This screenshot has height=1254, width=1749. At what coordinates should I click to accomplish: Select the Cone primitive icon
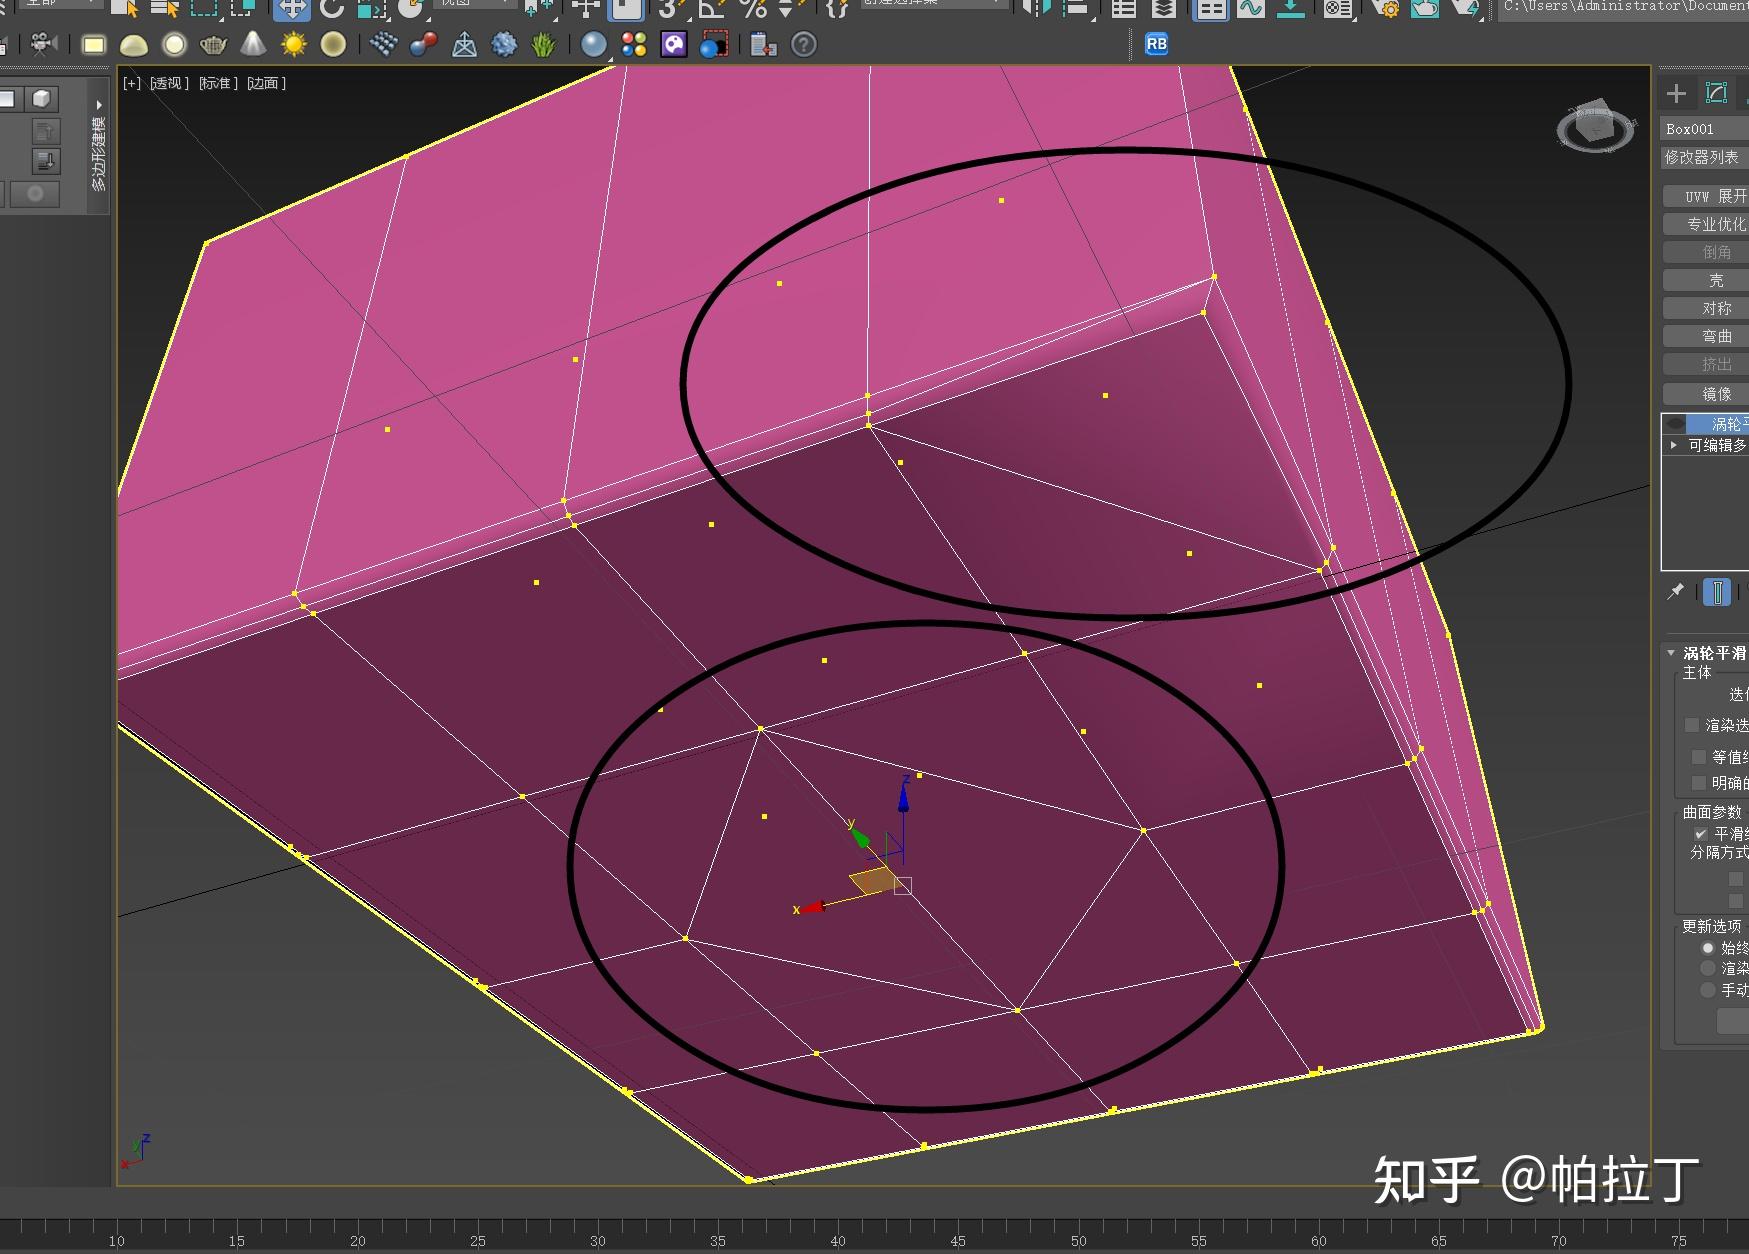click(x=254, y=44)
